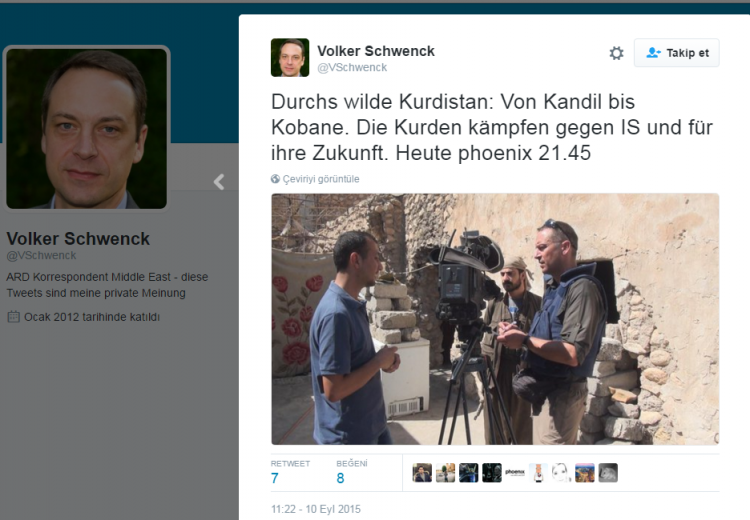The height and width of the screenshot is (520, 750).
Task: Open the tweet timestamp 11:22 - 10 Eyl 2015
Action: pyautogui.click(x=316, y=509)
